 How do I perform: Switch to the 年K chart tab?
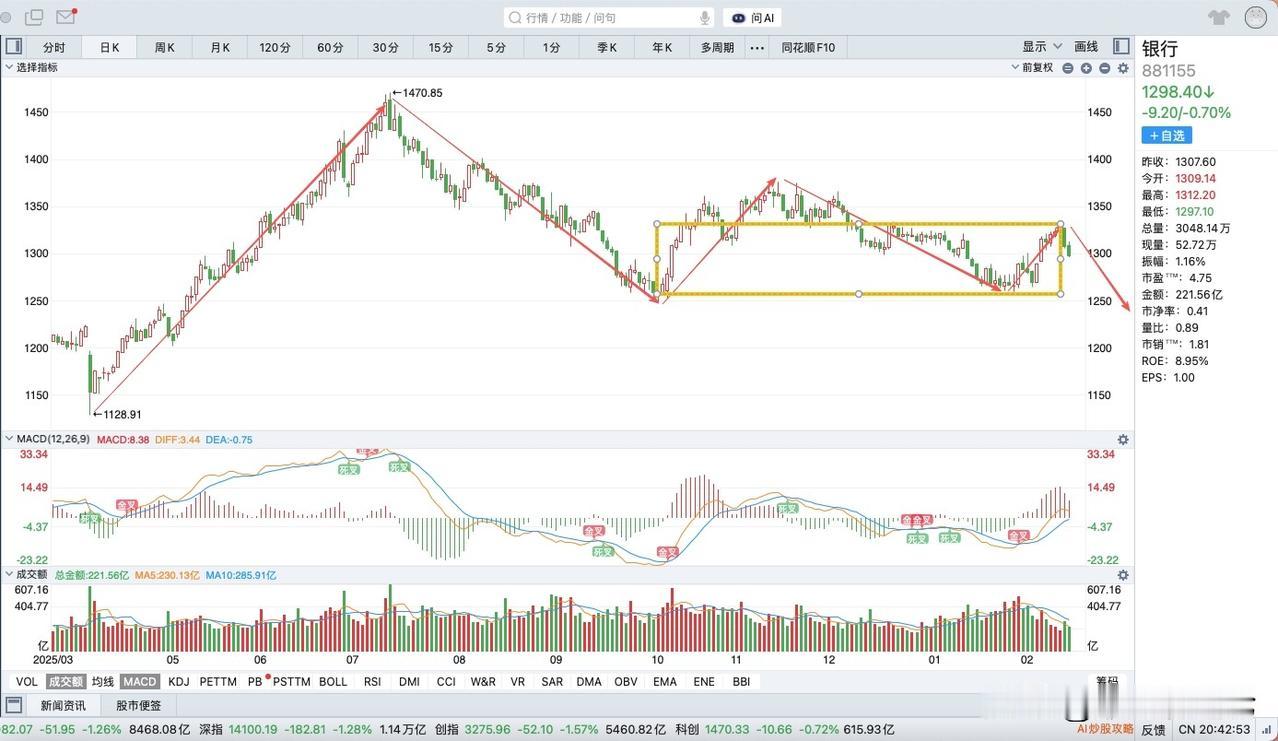[x=662, y=47]
